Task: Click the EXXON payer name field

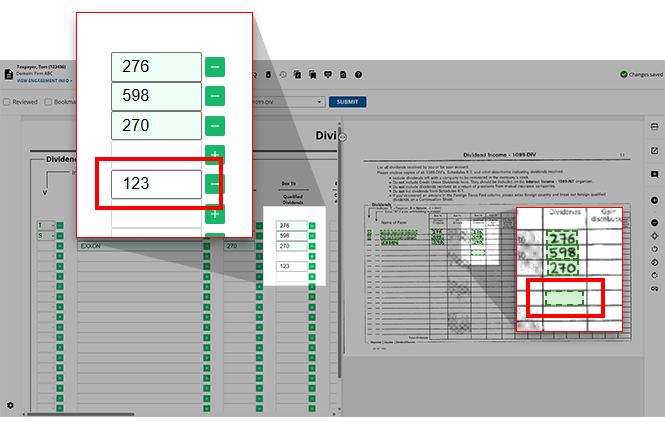Action: 140,246
